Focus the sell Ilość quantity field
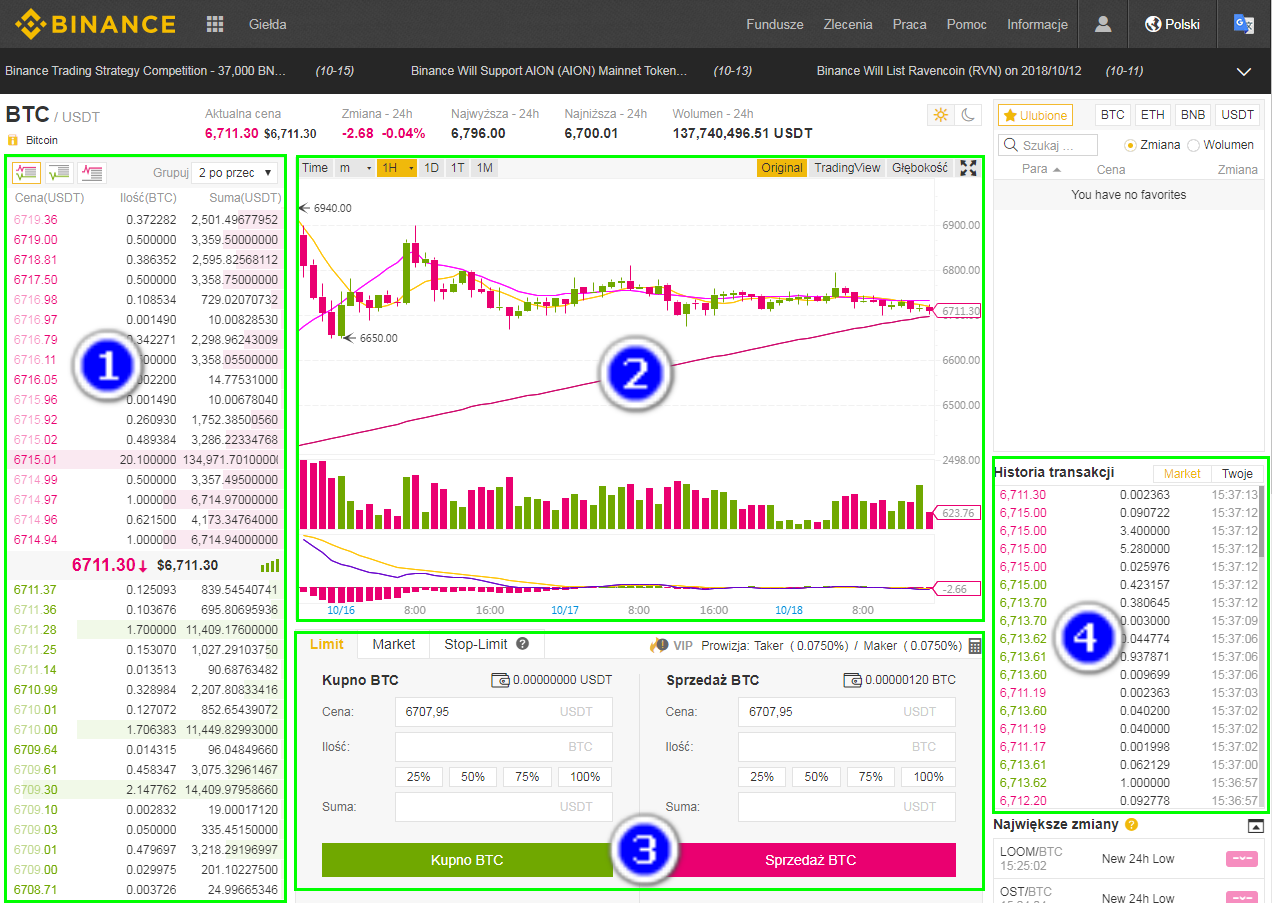Image resolution: width=1272 pixels, height=903 pixels. [847, 747]
